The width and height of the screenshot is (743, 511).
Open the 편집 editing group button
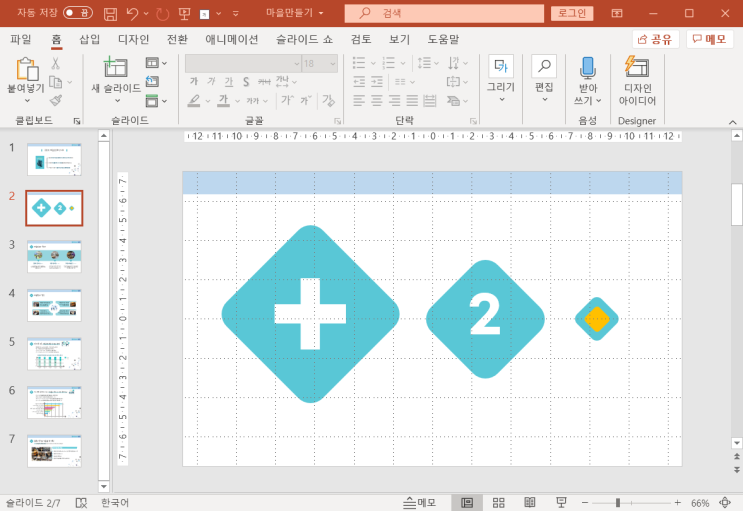[x=544, y=79]
